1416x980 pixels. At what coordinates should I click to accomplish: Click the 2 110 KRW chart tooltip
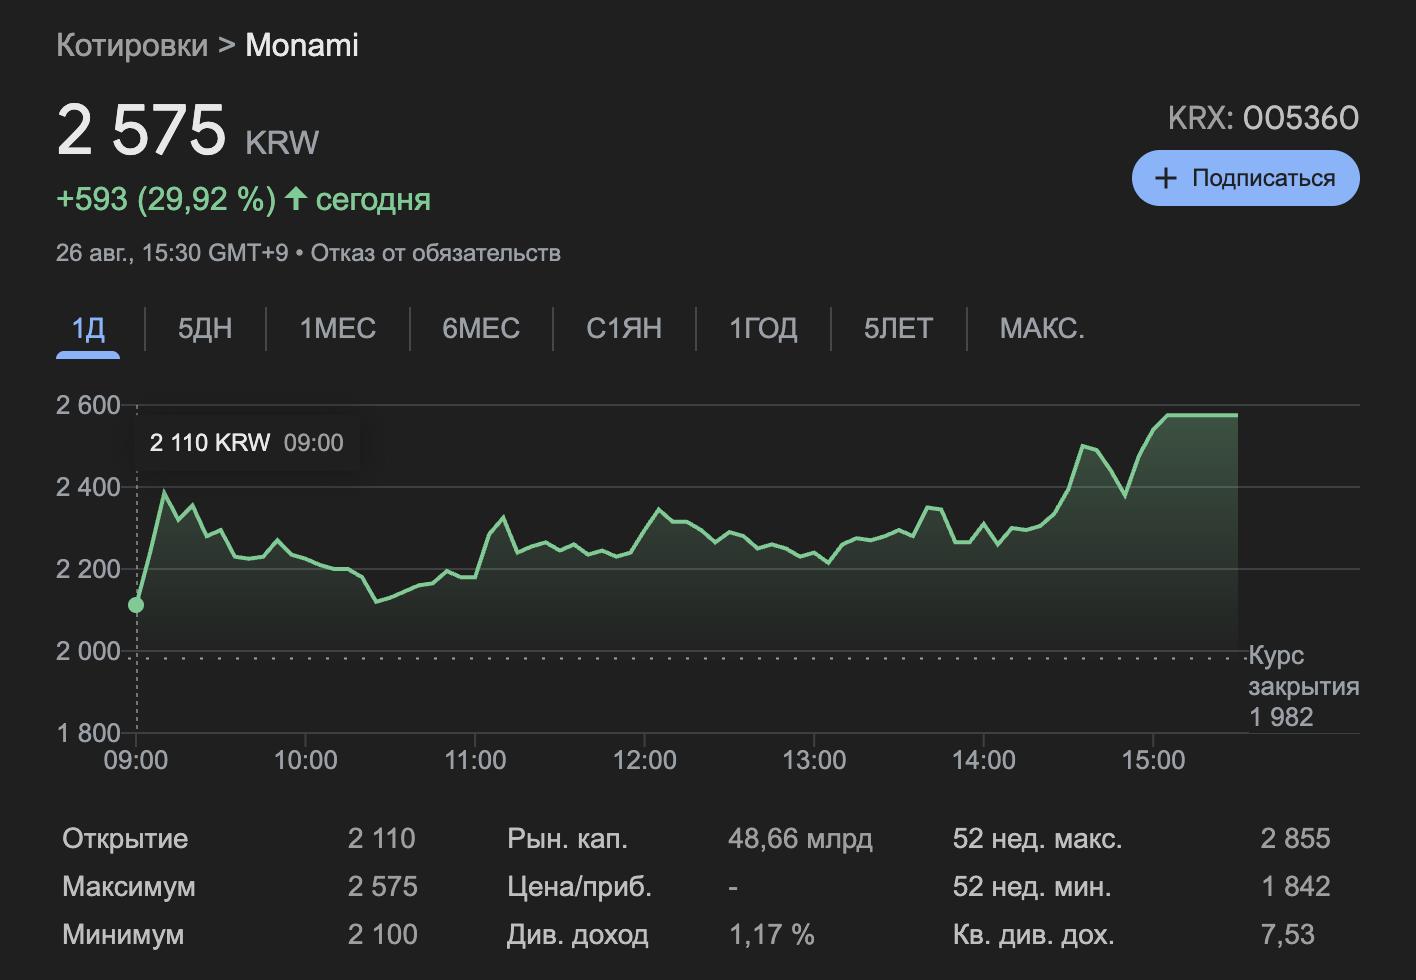pos(246,443)
